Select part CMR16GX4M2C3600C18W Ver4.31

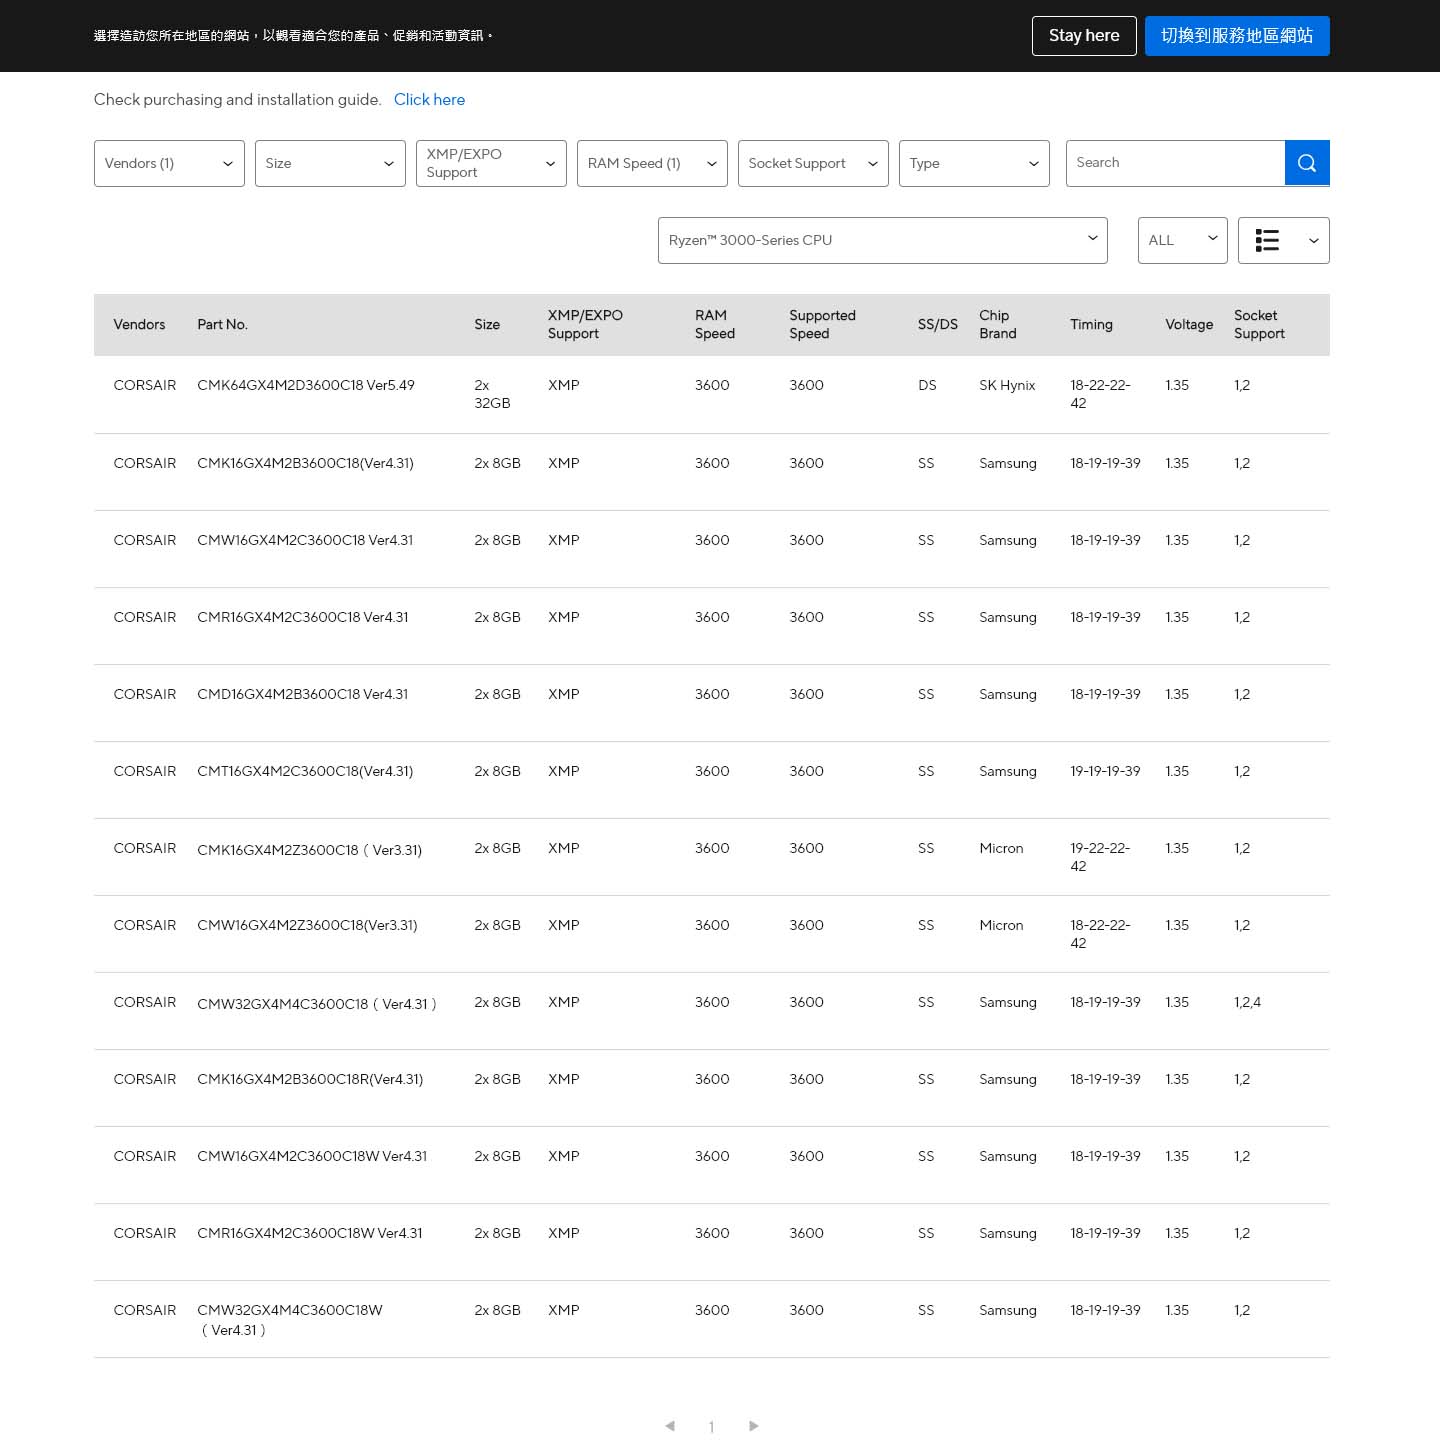pyautogui.click(x=310, y=1233)
